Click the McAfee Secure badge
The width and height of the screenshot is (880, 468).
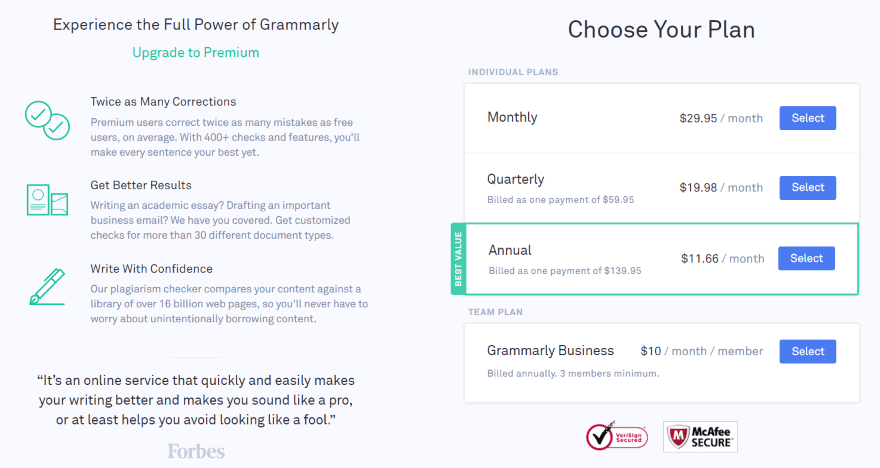click(x=700, y=437)
